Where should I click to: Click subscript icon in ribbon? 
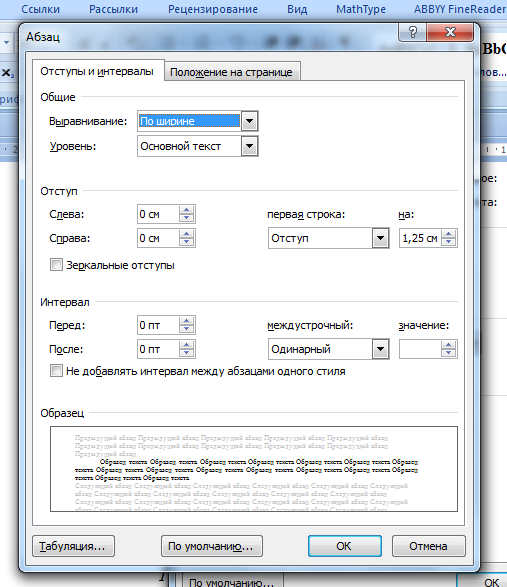click(8, 73)
